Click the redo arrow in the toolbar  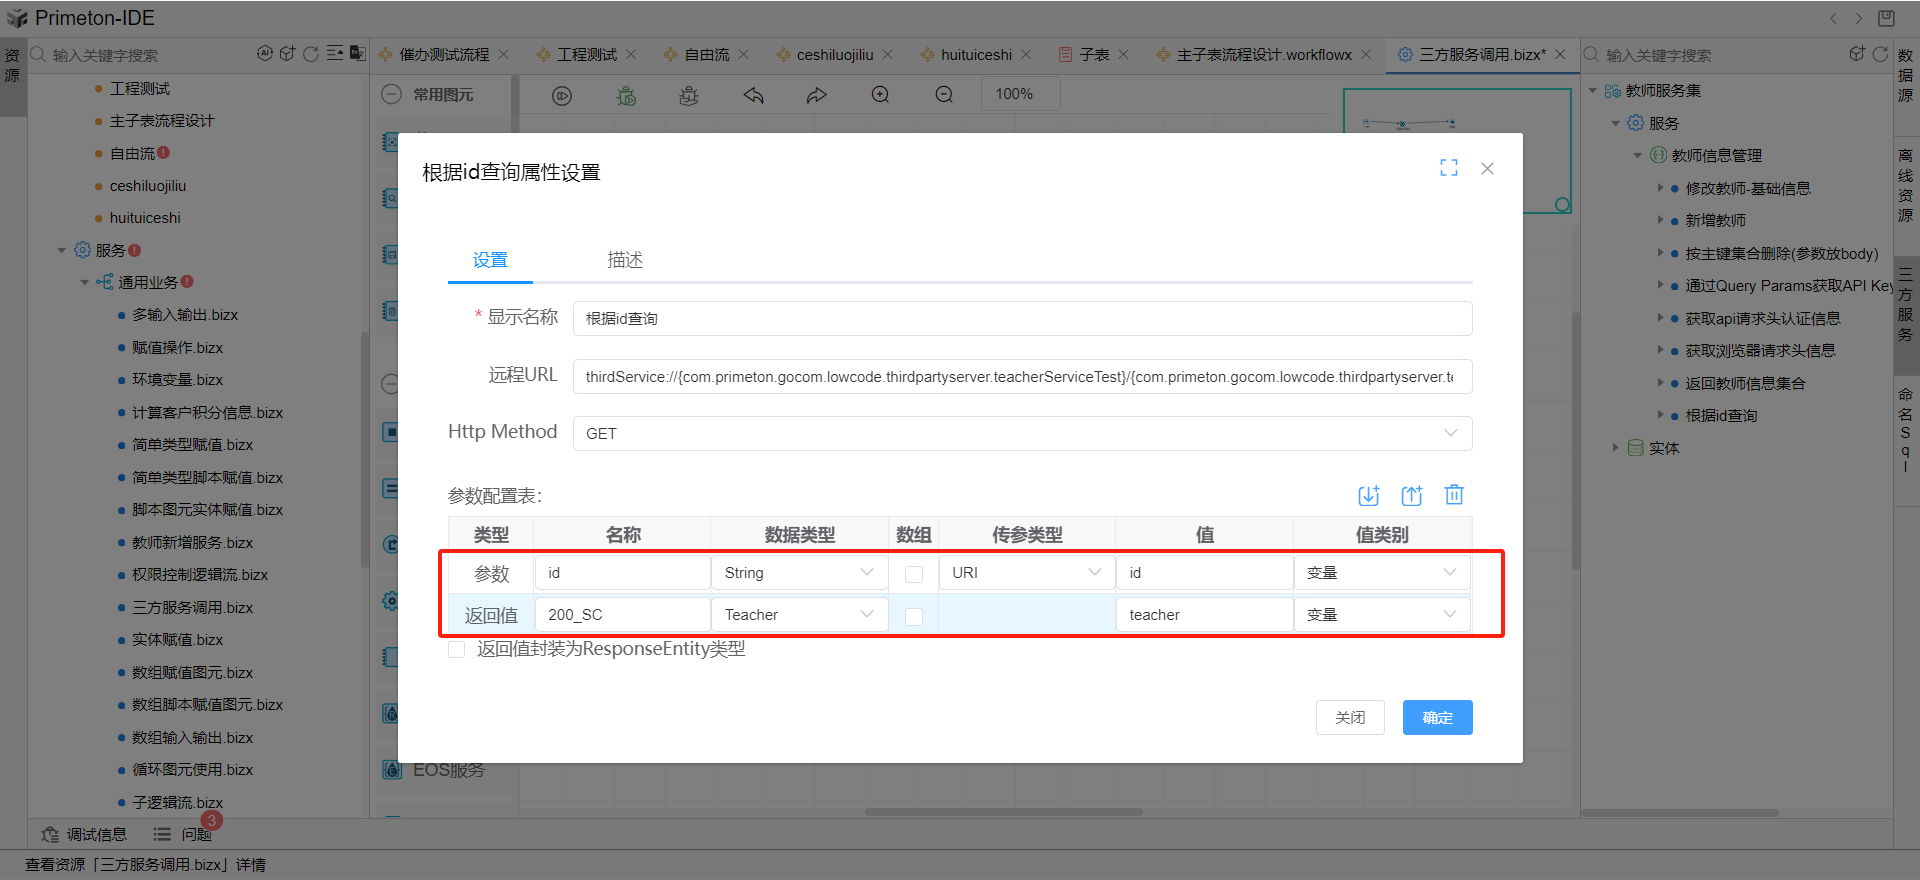click(x=816, y=95)
